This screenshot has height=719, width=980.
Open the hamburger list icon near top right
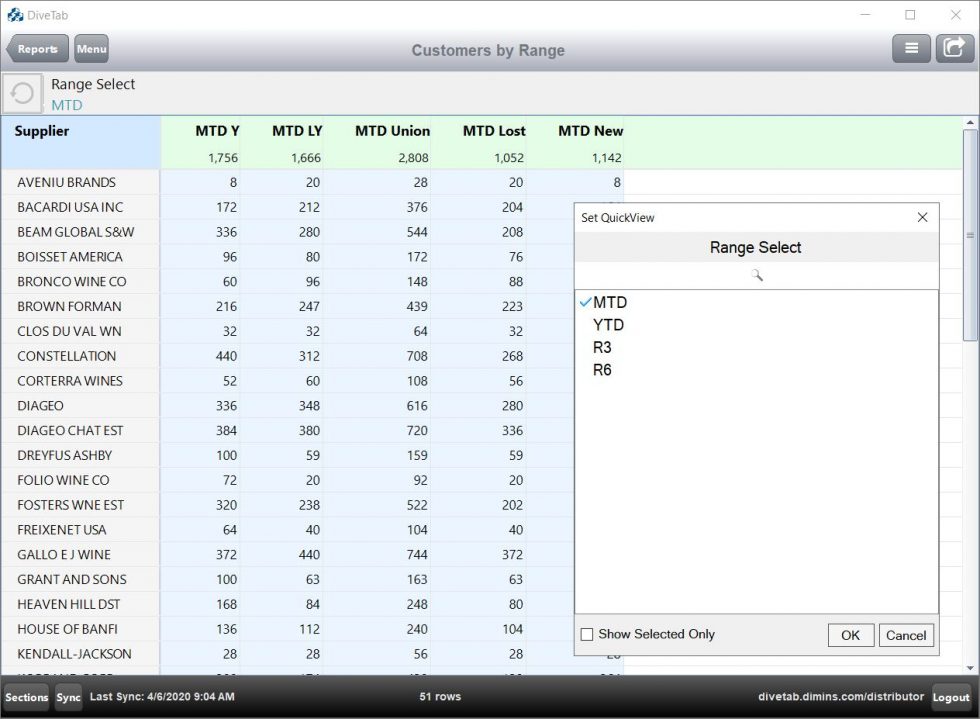(x=911, y=47)
